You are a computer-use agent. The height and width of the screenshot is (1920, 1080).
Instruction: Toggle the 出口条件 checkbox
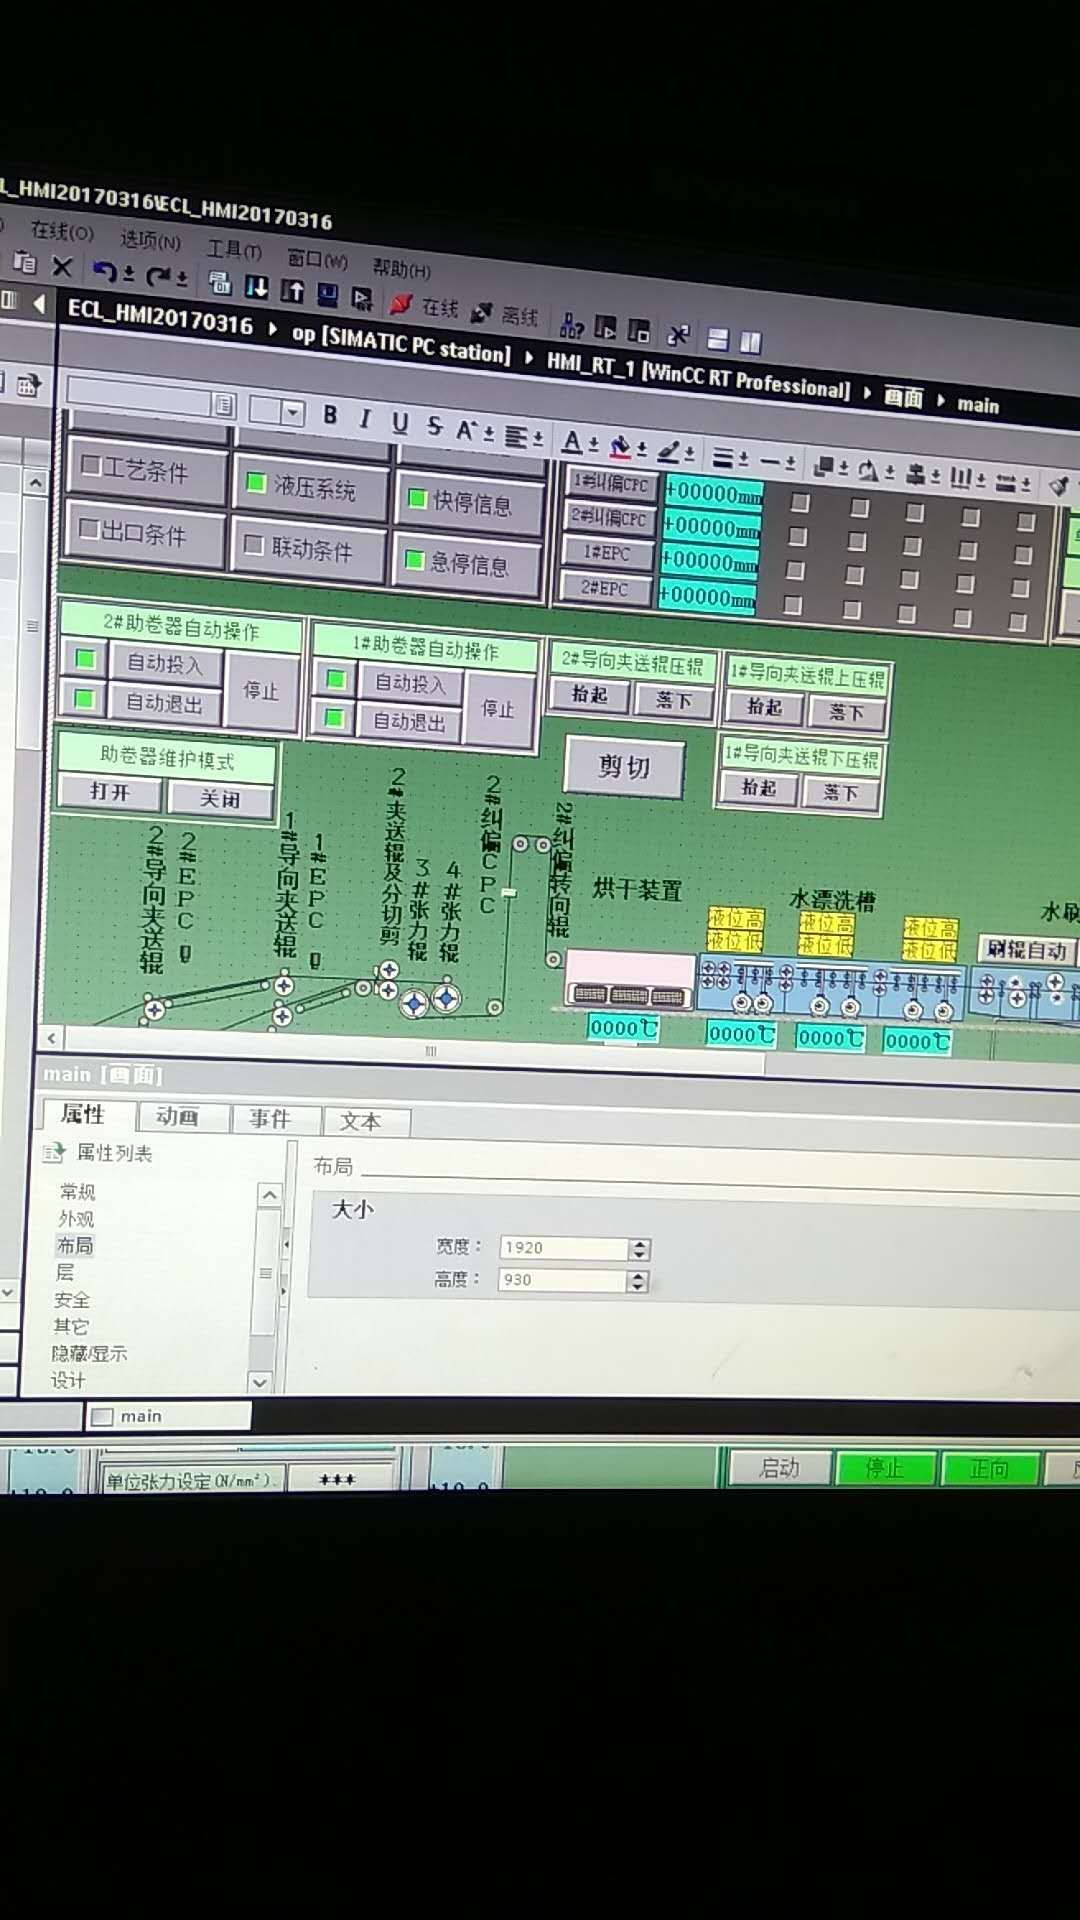click(89, 528)
